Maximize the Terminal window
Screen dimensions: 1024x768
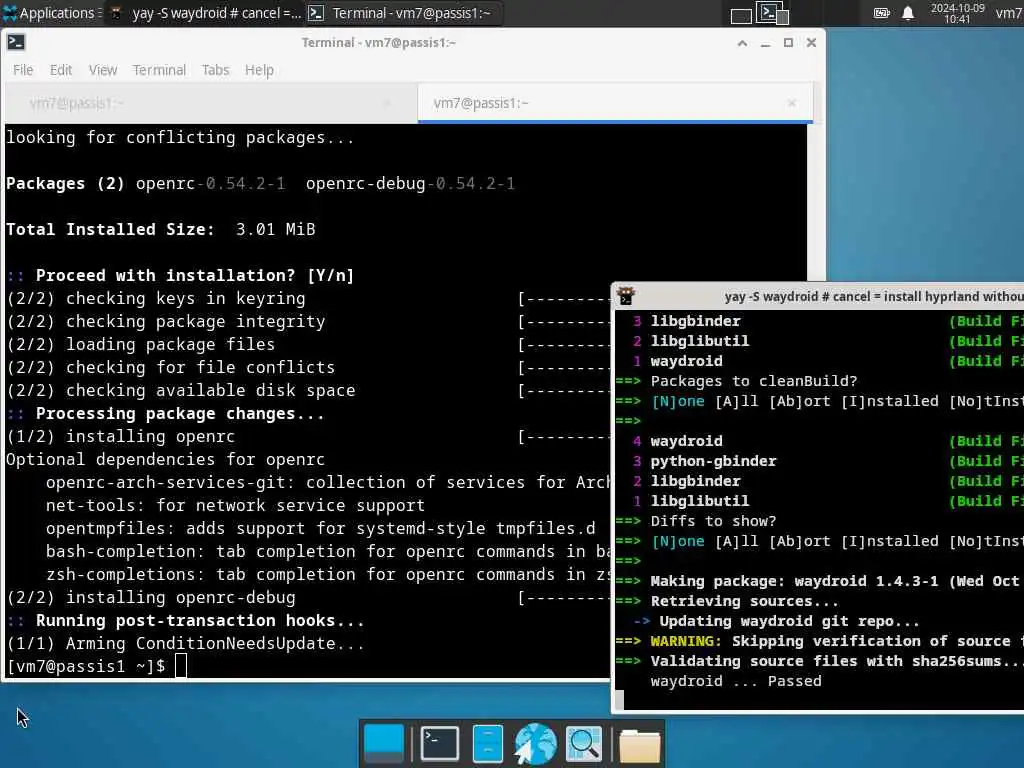788,42
